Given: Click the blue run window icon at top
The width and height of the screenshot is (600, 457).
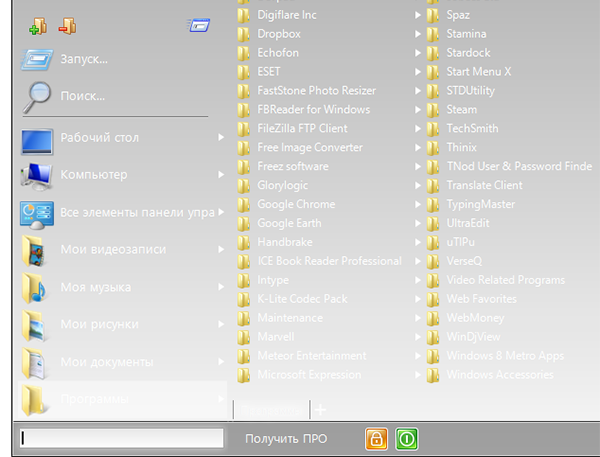Looking at the screenshot, I should pos(199,25).
